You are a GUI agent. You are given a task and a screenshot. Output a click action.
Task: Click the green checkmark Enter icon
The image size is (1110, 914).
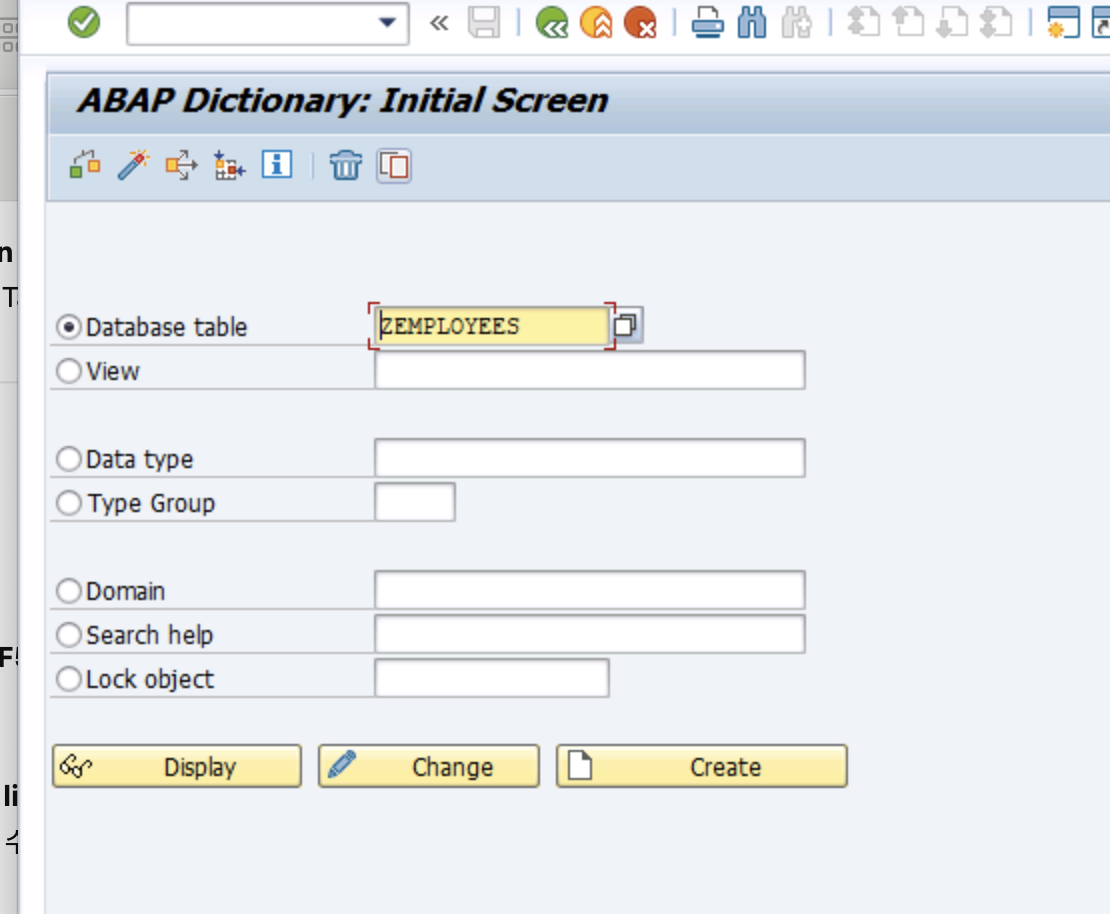click(84, 23)
